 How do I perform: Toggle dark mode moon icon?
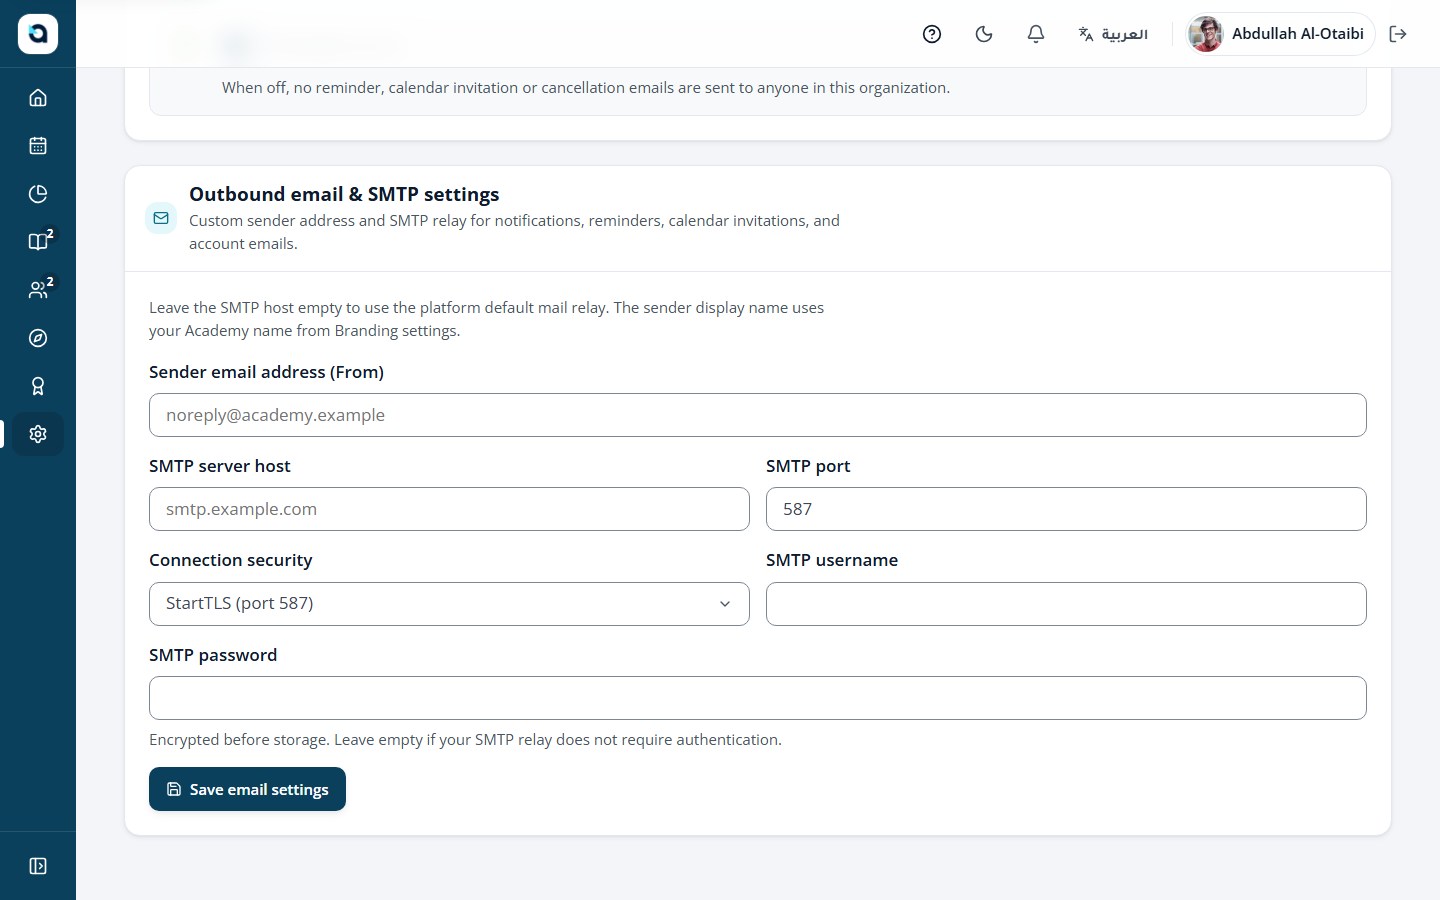coord(984,34)
